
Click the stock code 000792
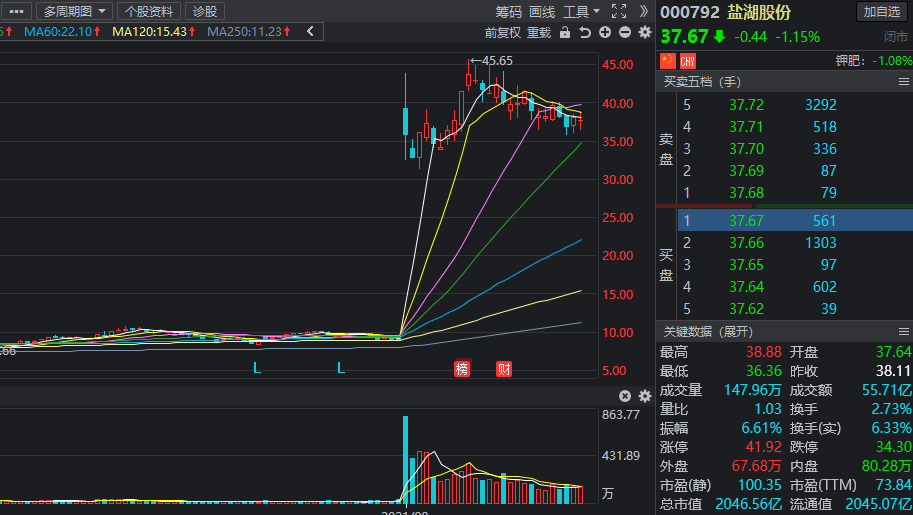[x=690, y=12]
